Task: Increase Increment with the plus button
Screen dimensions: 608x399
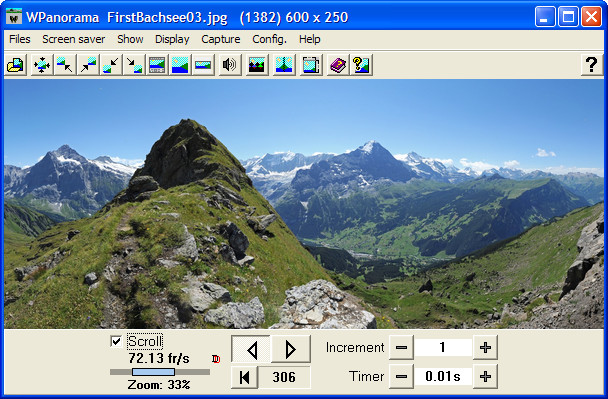Action: point(485,347)
